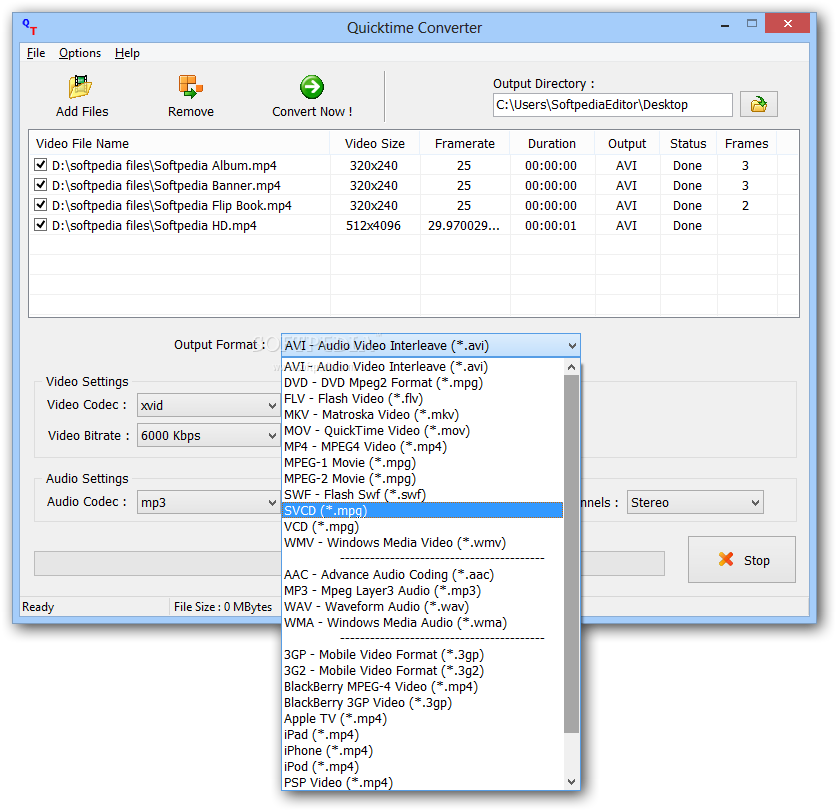Select BlackBerry 3GP Video format
837x811 pixels.
pos(423,703)
